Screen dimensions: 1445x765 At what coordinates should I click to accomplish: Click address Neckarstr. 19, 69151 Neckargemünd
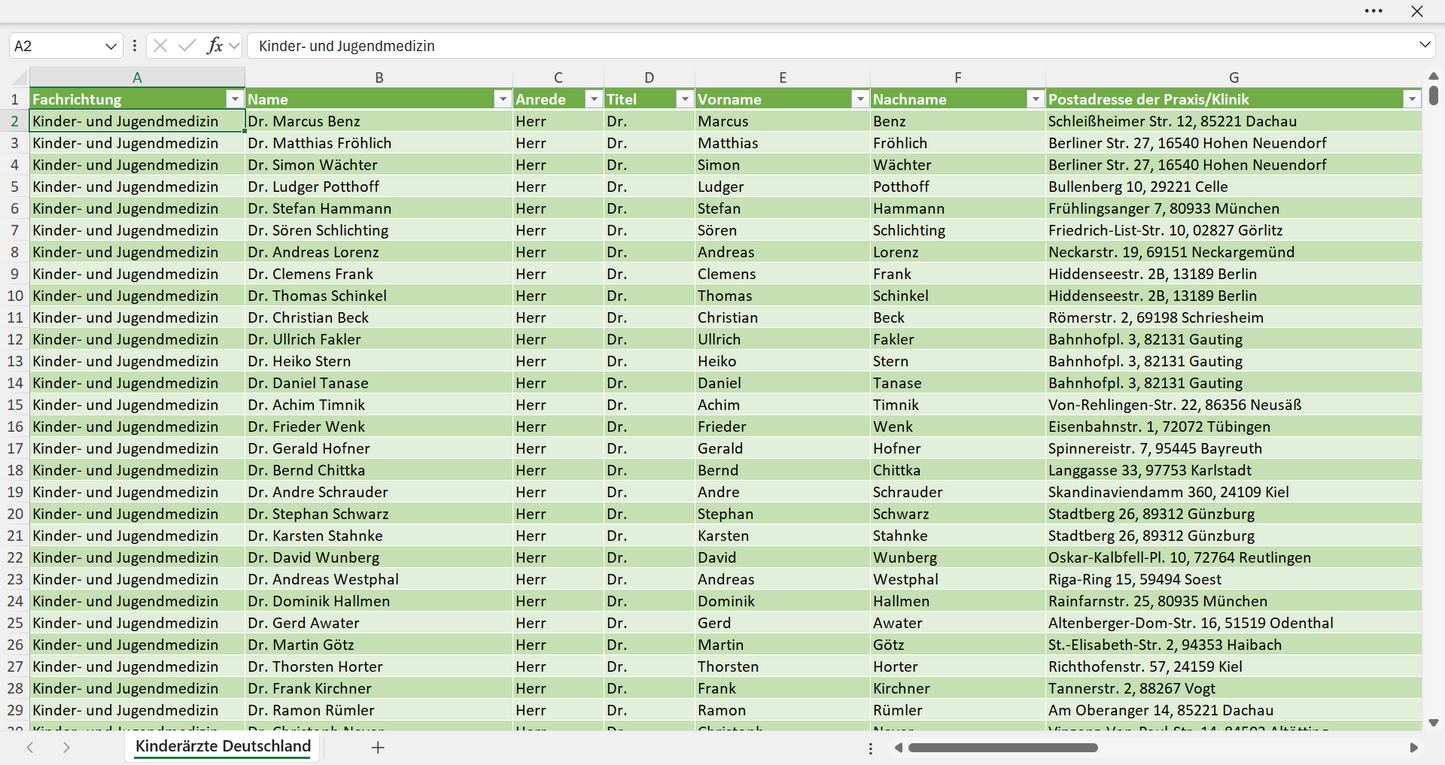click(1234, 252)
